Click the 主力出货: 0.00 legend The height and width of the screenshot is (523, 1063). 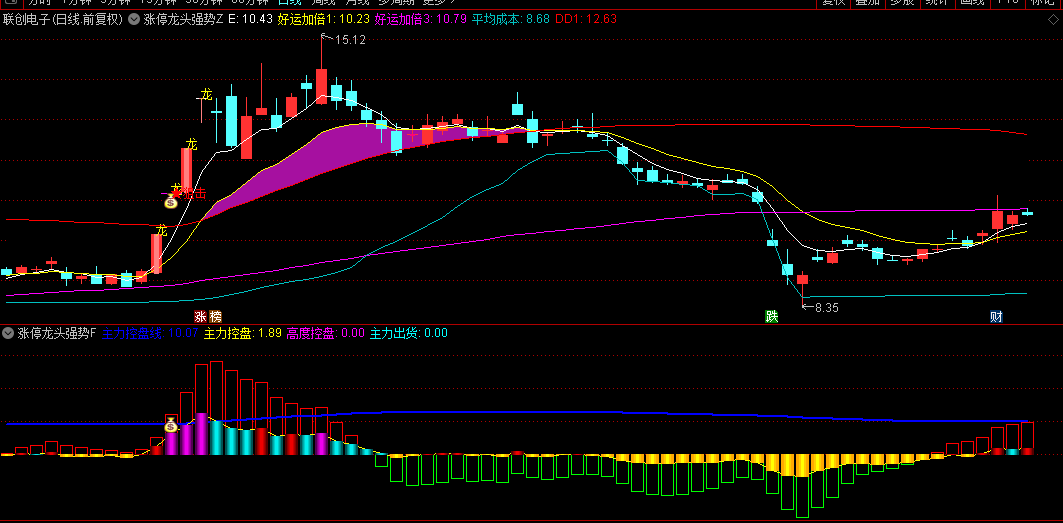(x=409, y=333)
